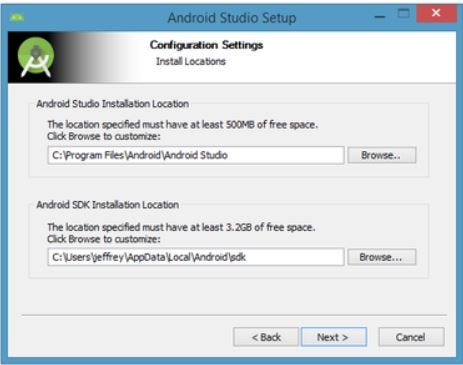The height and width of the screenshot is (365, 463).
Task: Click the Android SDK install path field
Action: [x=196, y=257]
